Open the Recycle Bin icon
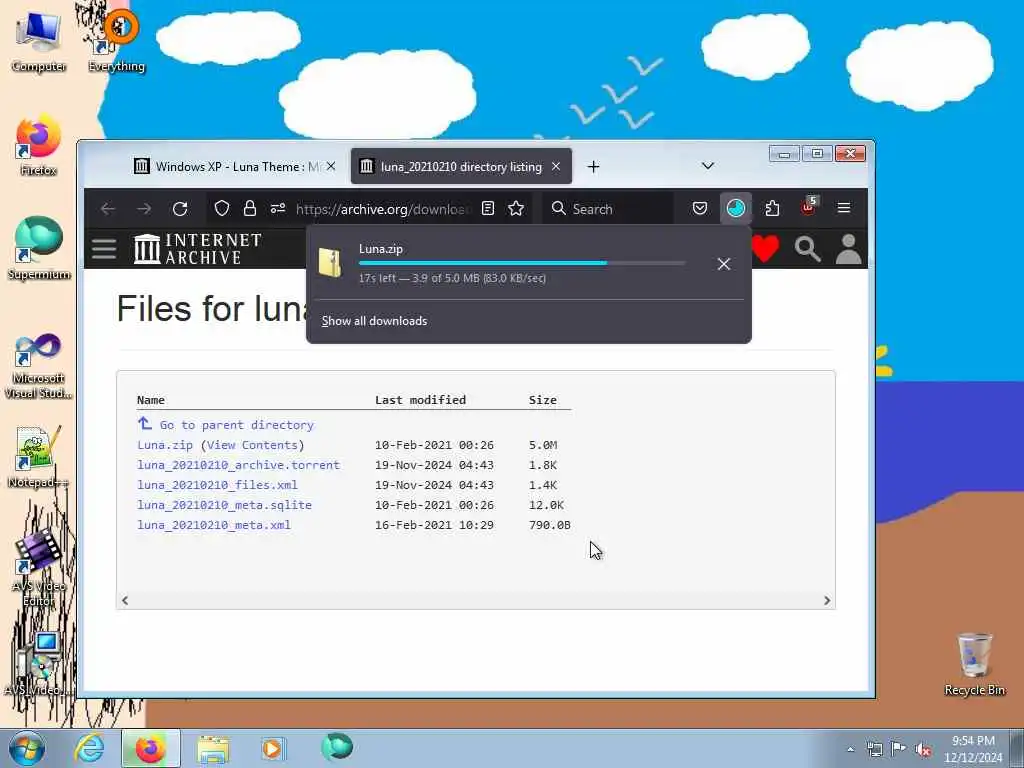 pyautogui.click(x=974, y=664)
